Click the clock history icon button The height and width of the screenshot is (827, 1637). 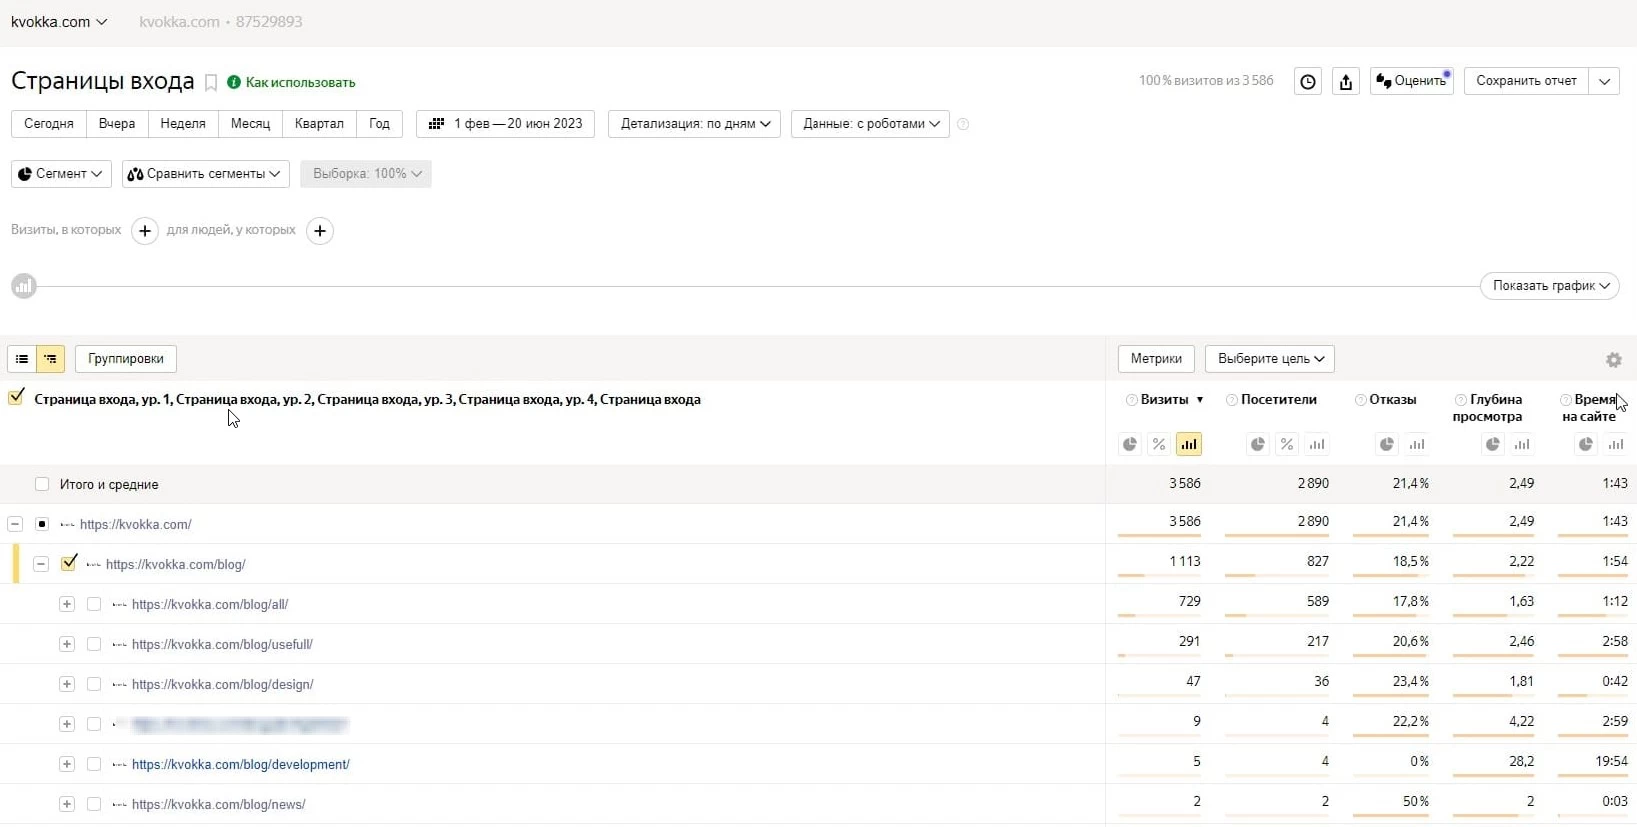[1308, 82]
